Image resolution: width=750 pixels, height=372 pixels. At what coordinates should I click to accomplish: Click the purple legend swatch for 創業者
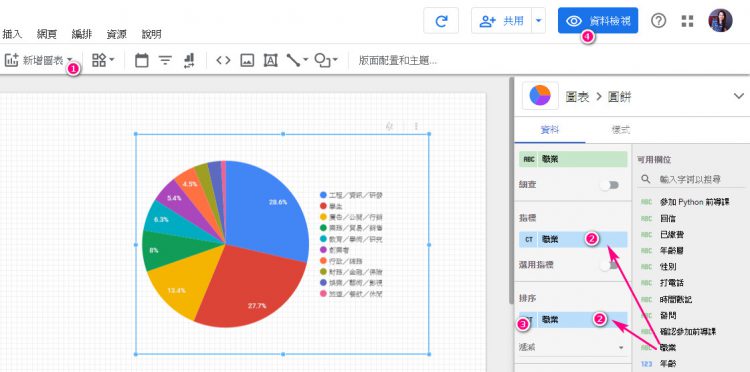click(323, 250)
